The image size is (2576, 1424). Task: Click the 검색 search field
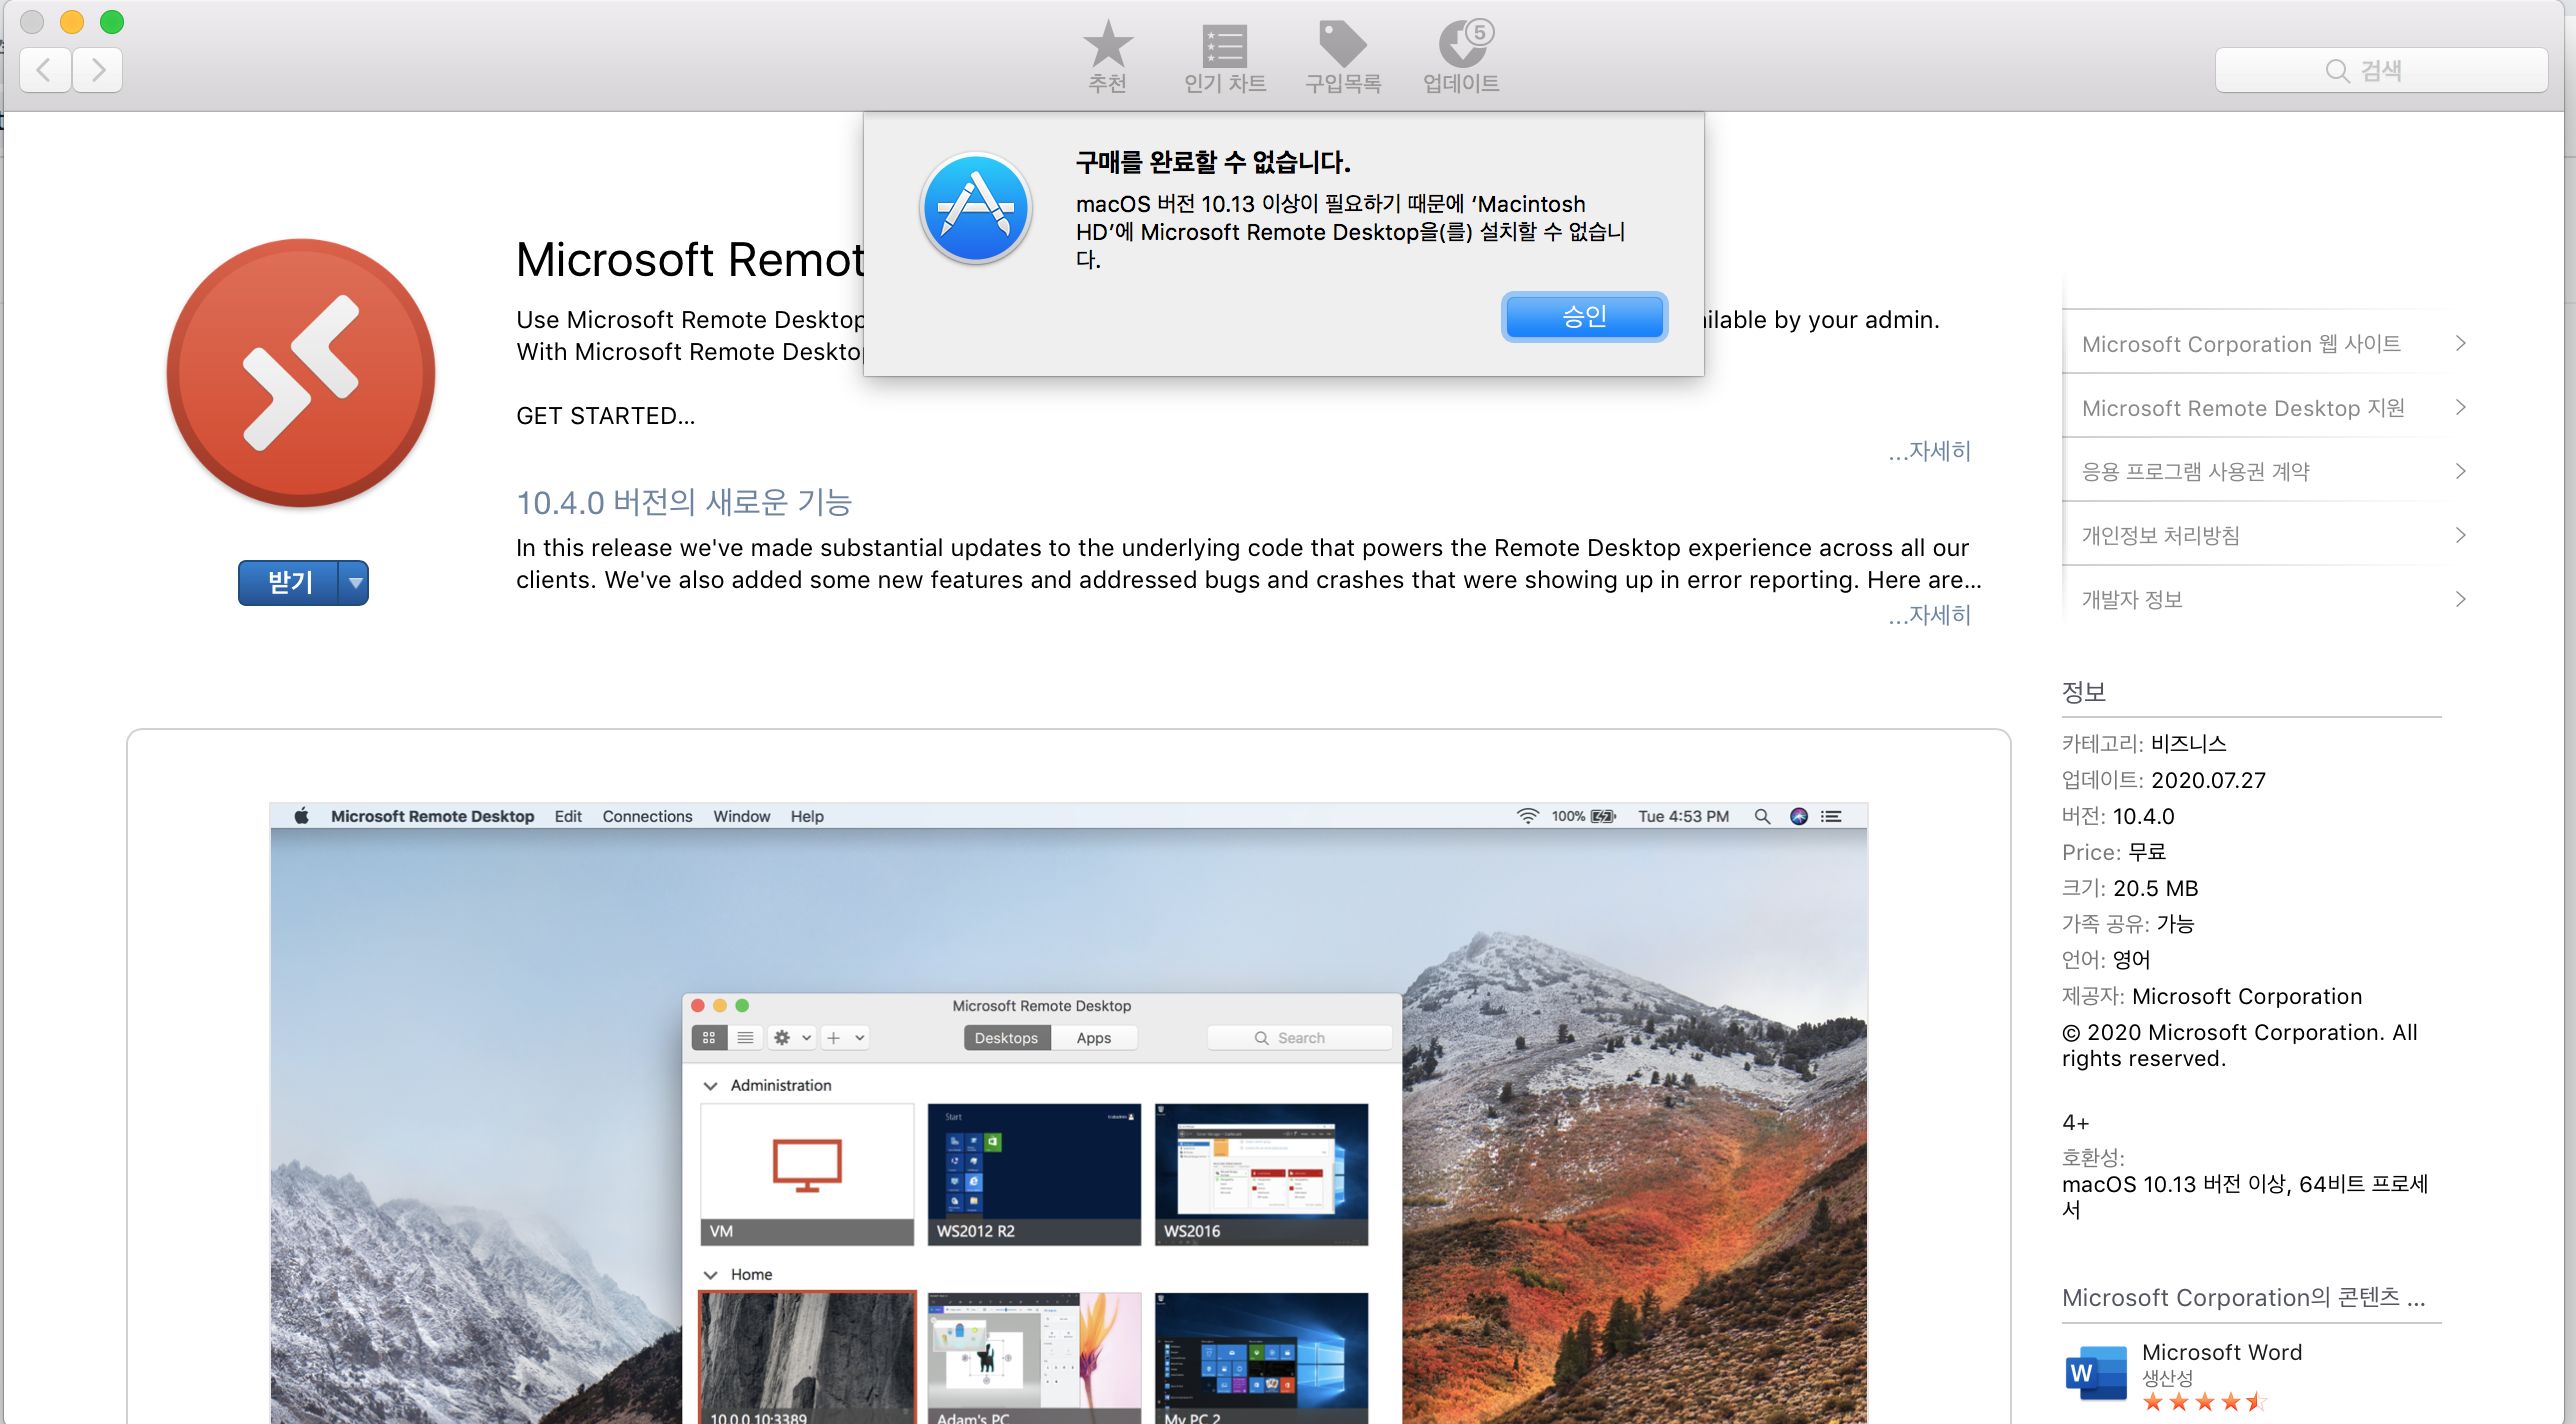click(x=2380, y=70)
